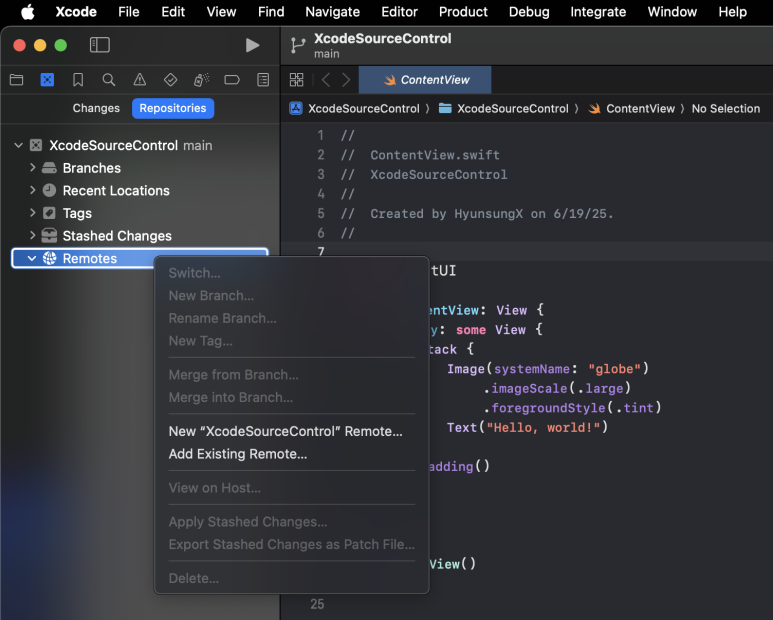This screenshot has width=773, height=620.
Task: Click the Stashed Changes tray icon
Action: coord(49,236)
